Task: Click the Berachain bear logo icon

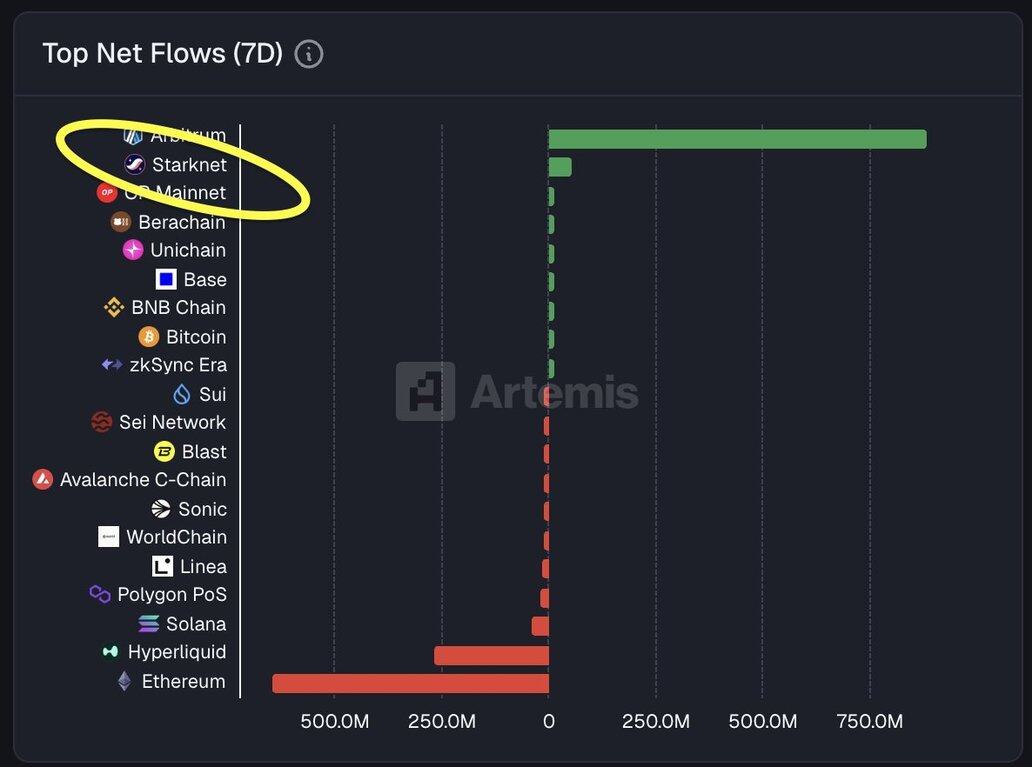Action: coord(121,222)
